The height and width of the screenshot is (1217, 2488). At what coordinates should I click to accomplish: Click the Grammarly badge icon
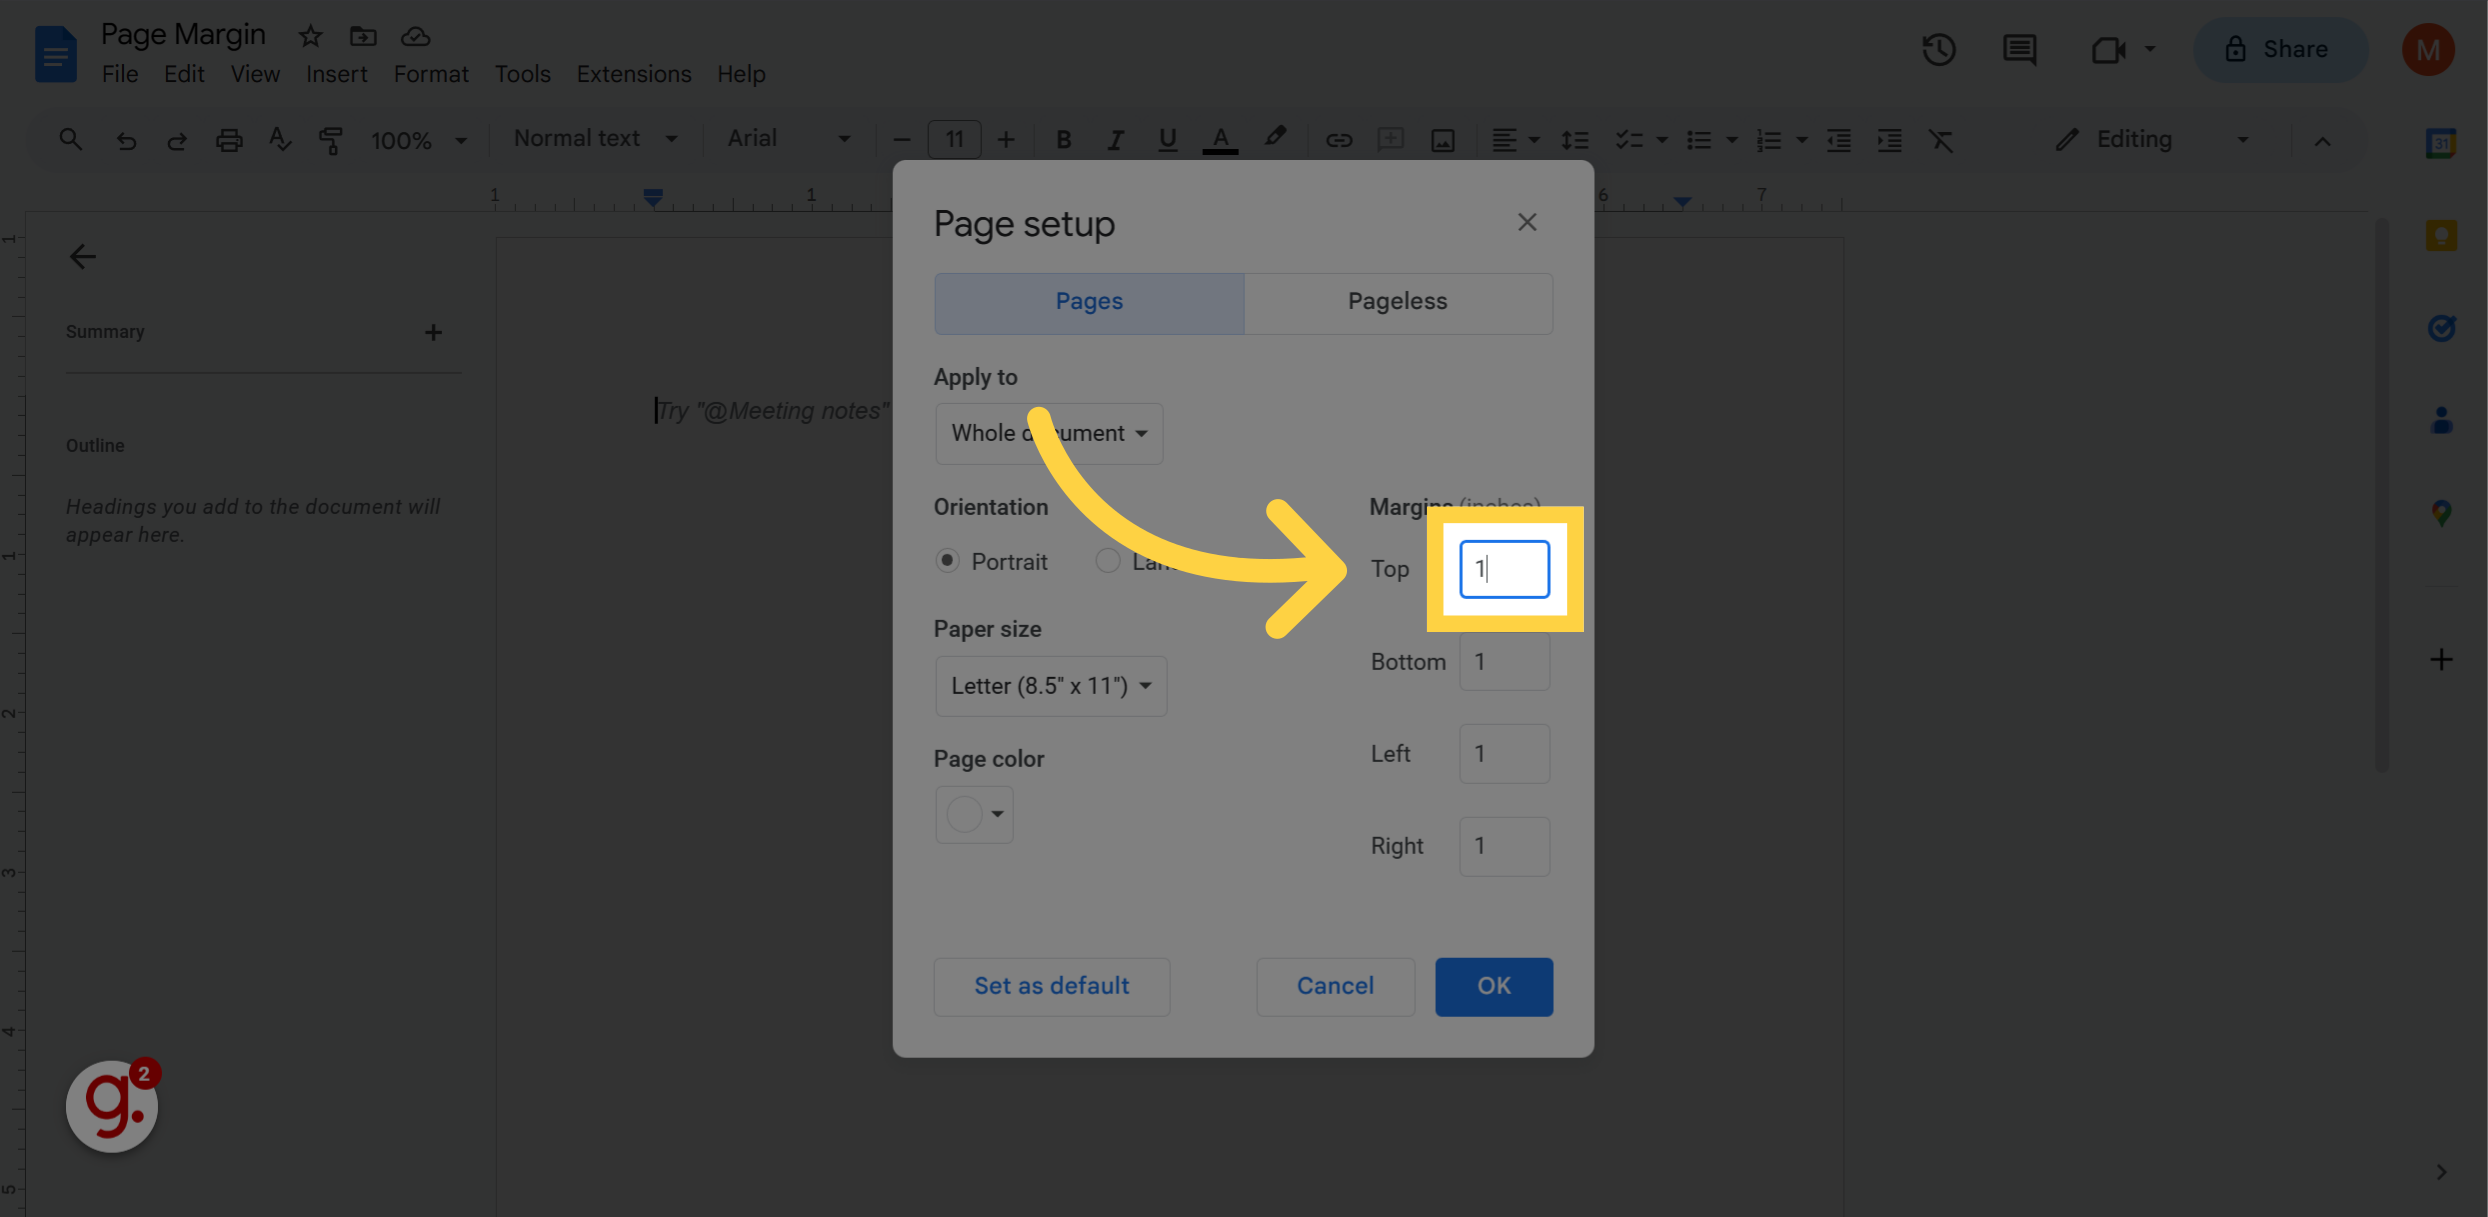click(x=112, y=1105)
